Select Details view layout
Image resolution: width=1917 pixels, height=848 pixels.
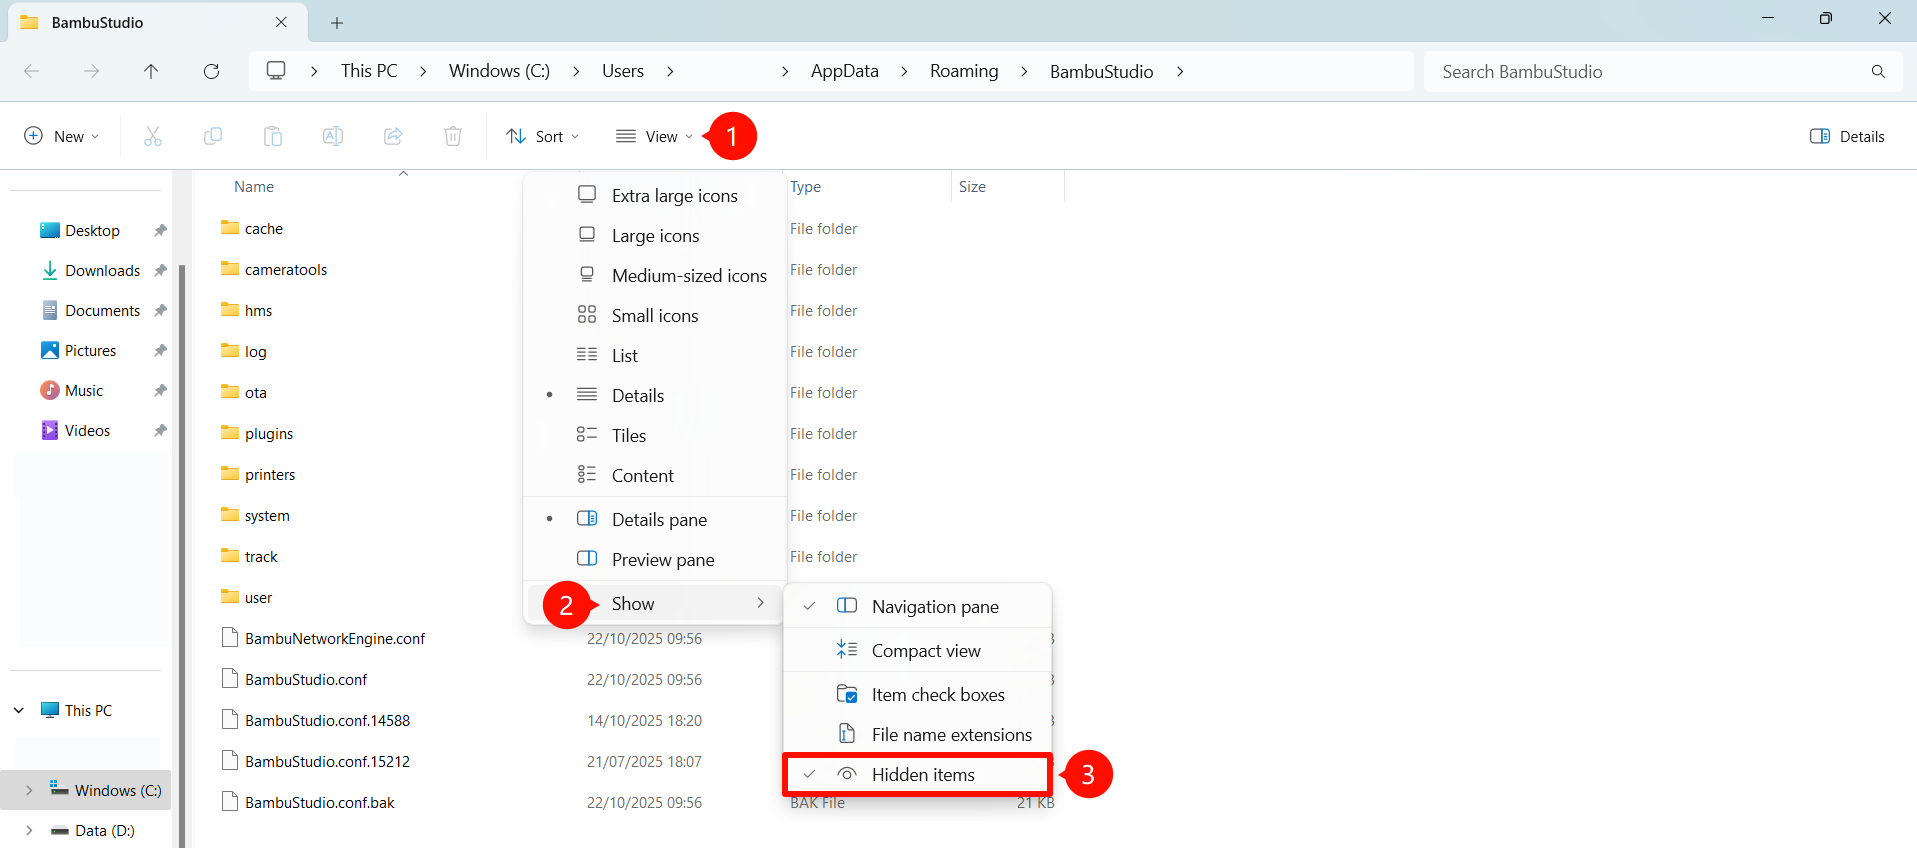pos(654,395)
